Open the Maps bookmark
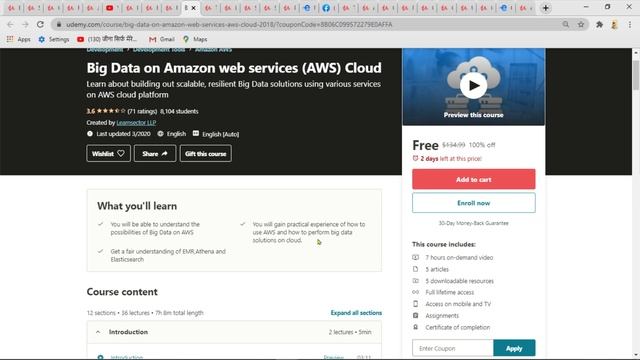This screenshot has height=360, width=640. point(195,39)
